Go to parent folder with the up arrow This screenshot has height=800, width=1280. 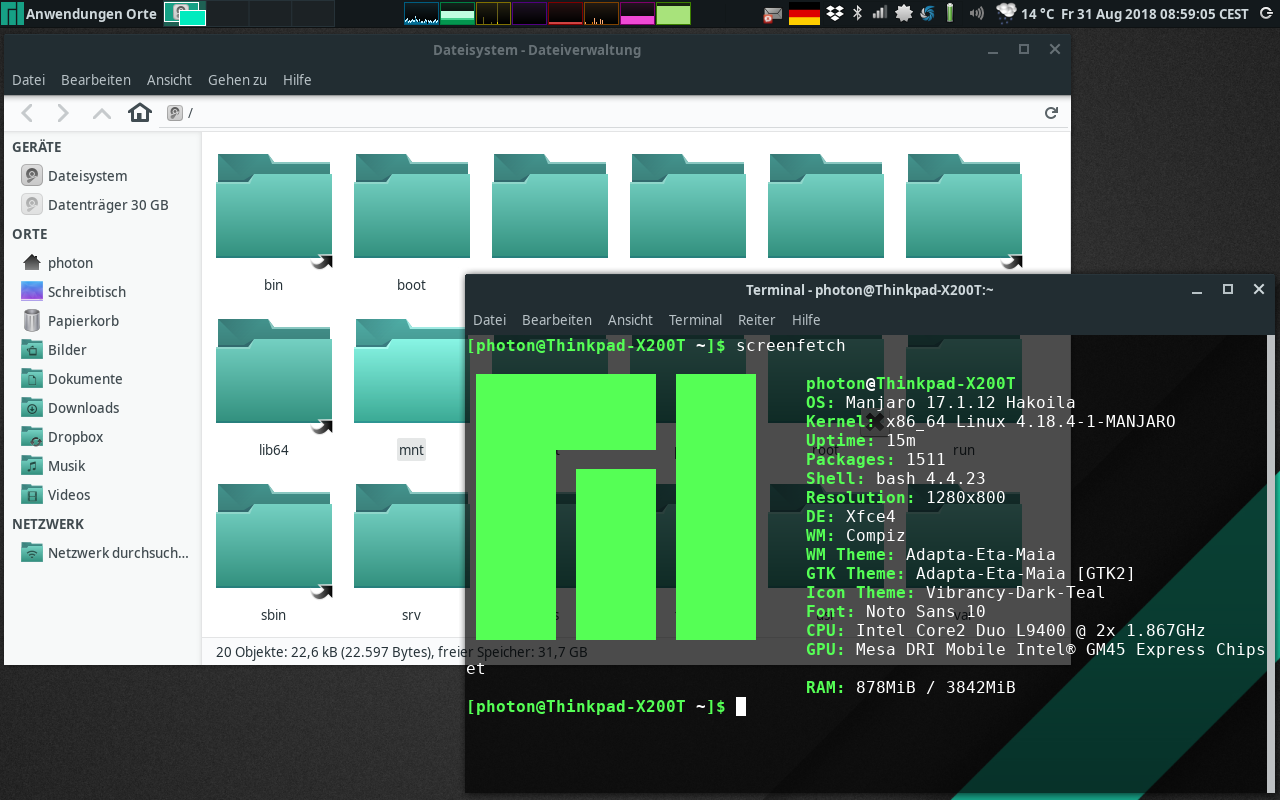click(101, 113)
